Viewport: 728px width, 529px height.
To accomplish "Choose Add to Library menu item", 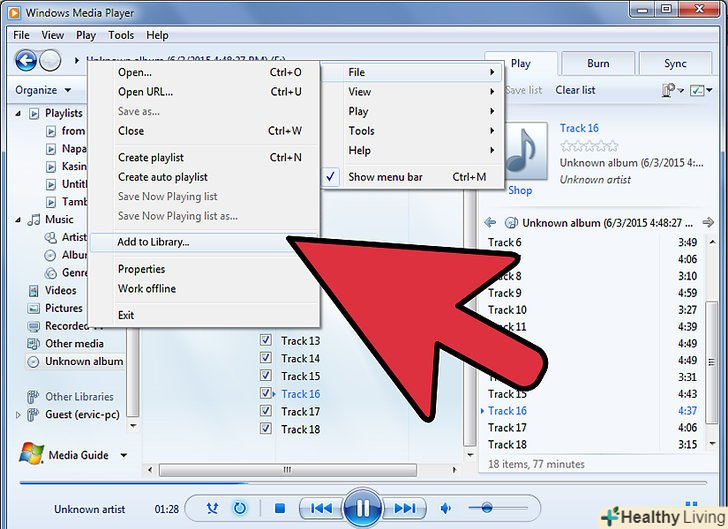I will tap(203, 242).
